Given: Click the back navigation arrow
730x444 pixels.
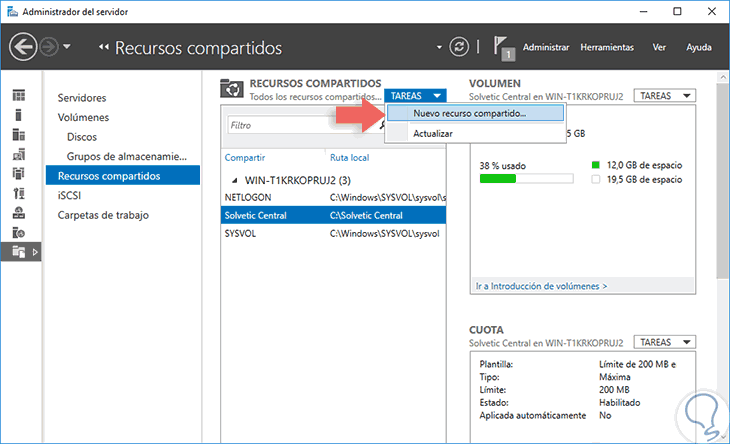Looking at the screenshot, I should (23, 47).
